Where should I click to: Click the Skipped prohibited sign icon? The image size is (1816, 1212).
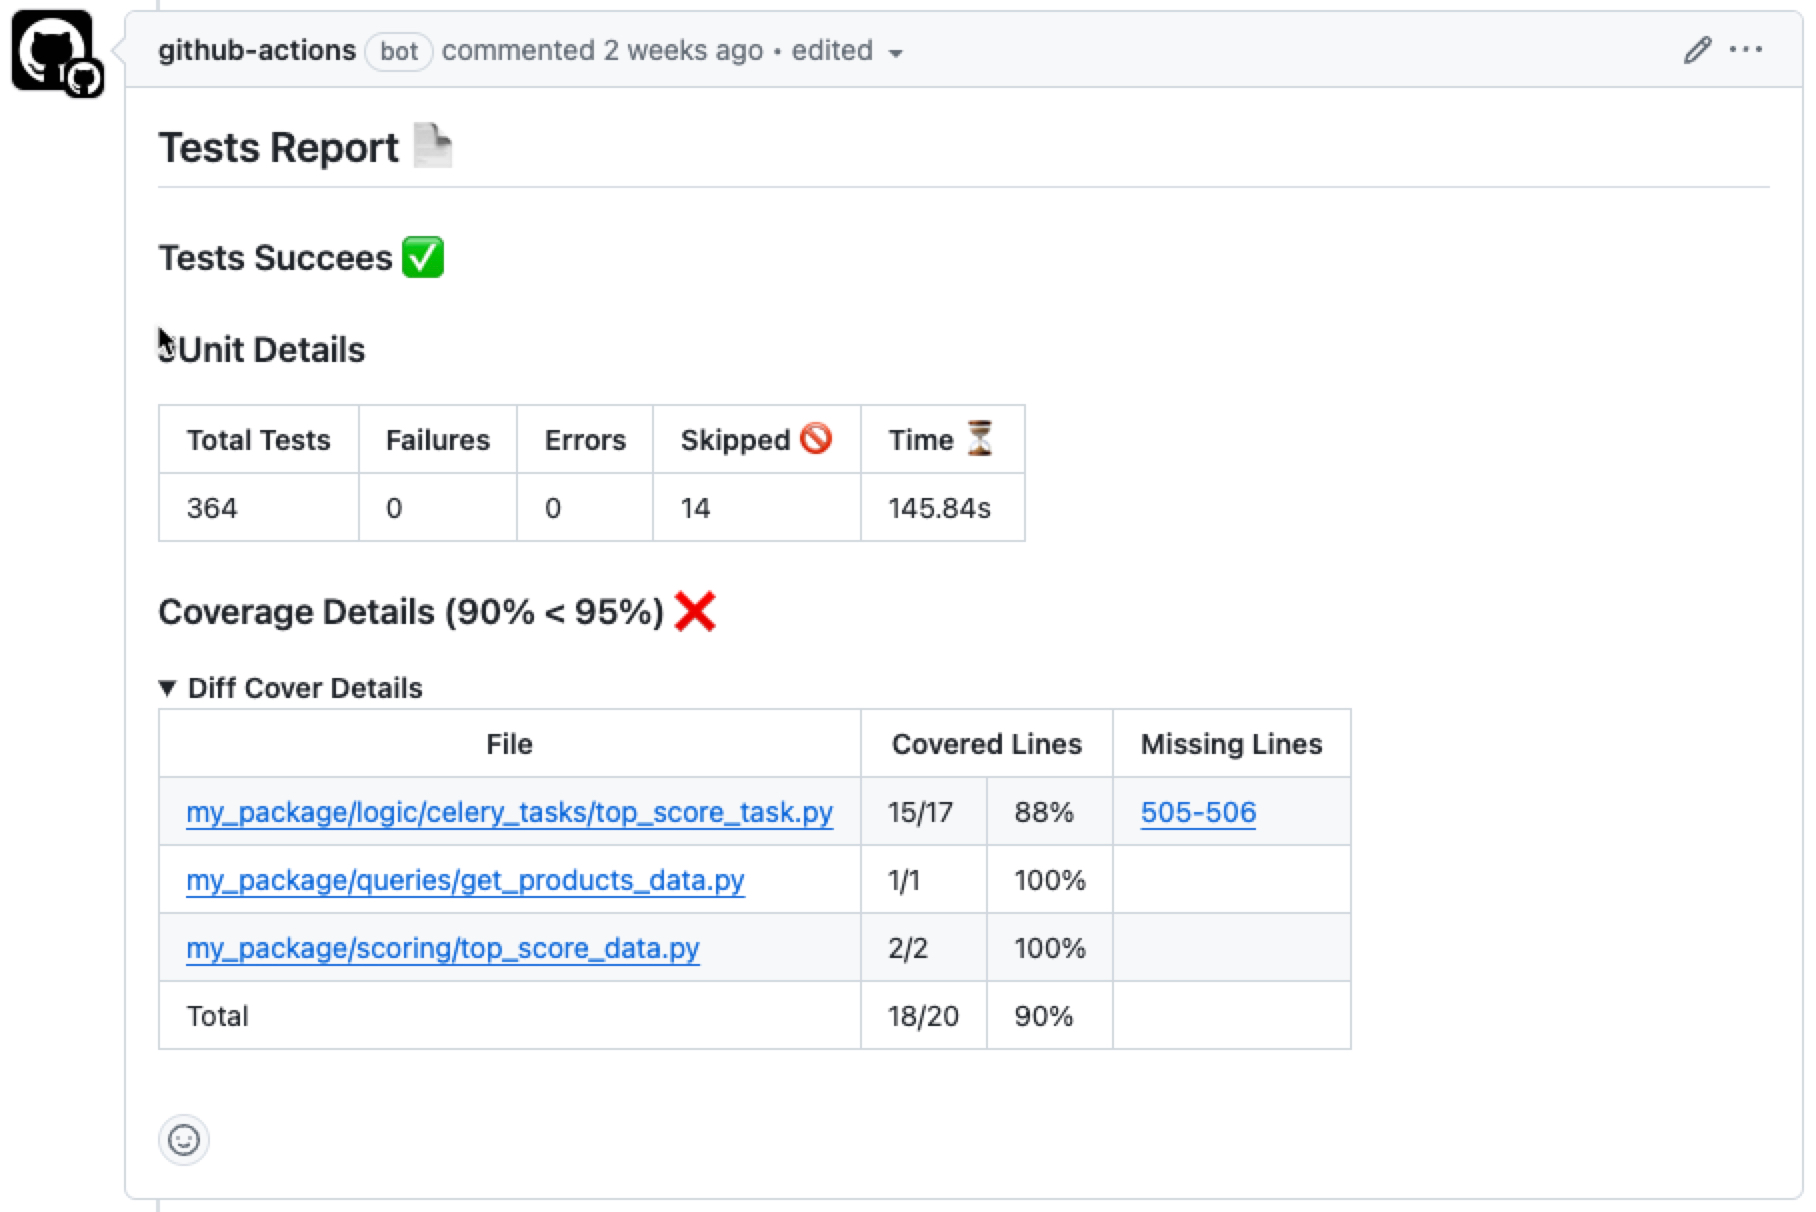click(816, 439)
